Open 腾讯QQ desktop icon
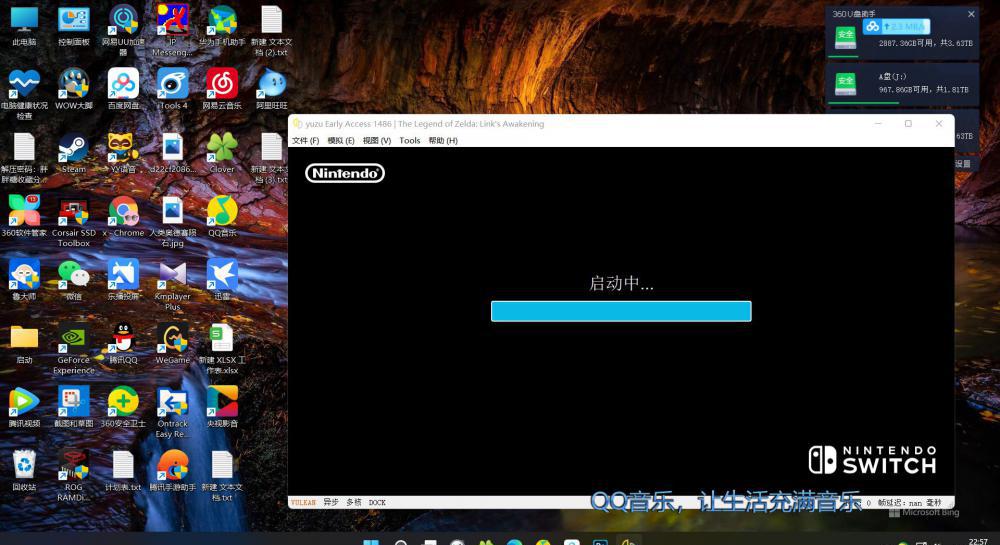Image resolution: width=1000 pixels, height=545 pixels. point(123,343)
